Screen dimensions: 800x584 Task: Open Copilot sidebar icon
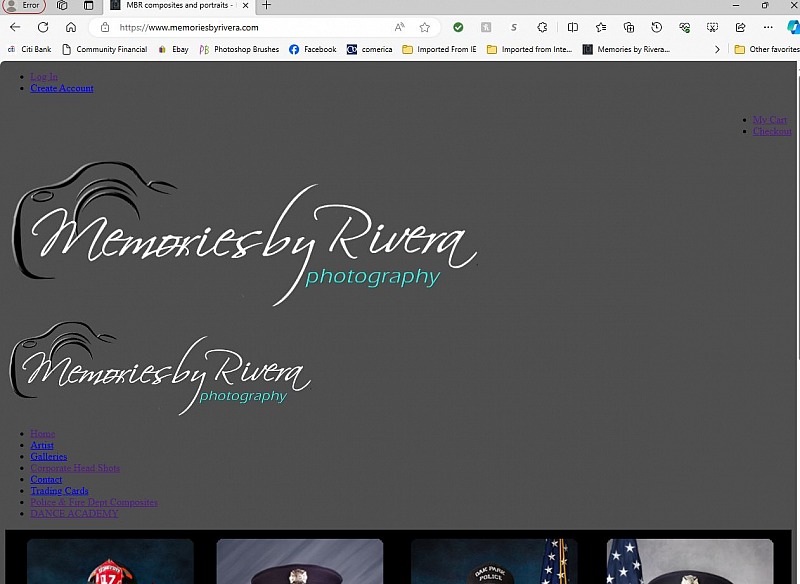coord(793,28)
